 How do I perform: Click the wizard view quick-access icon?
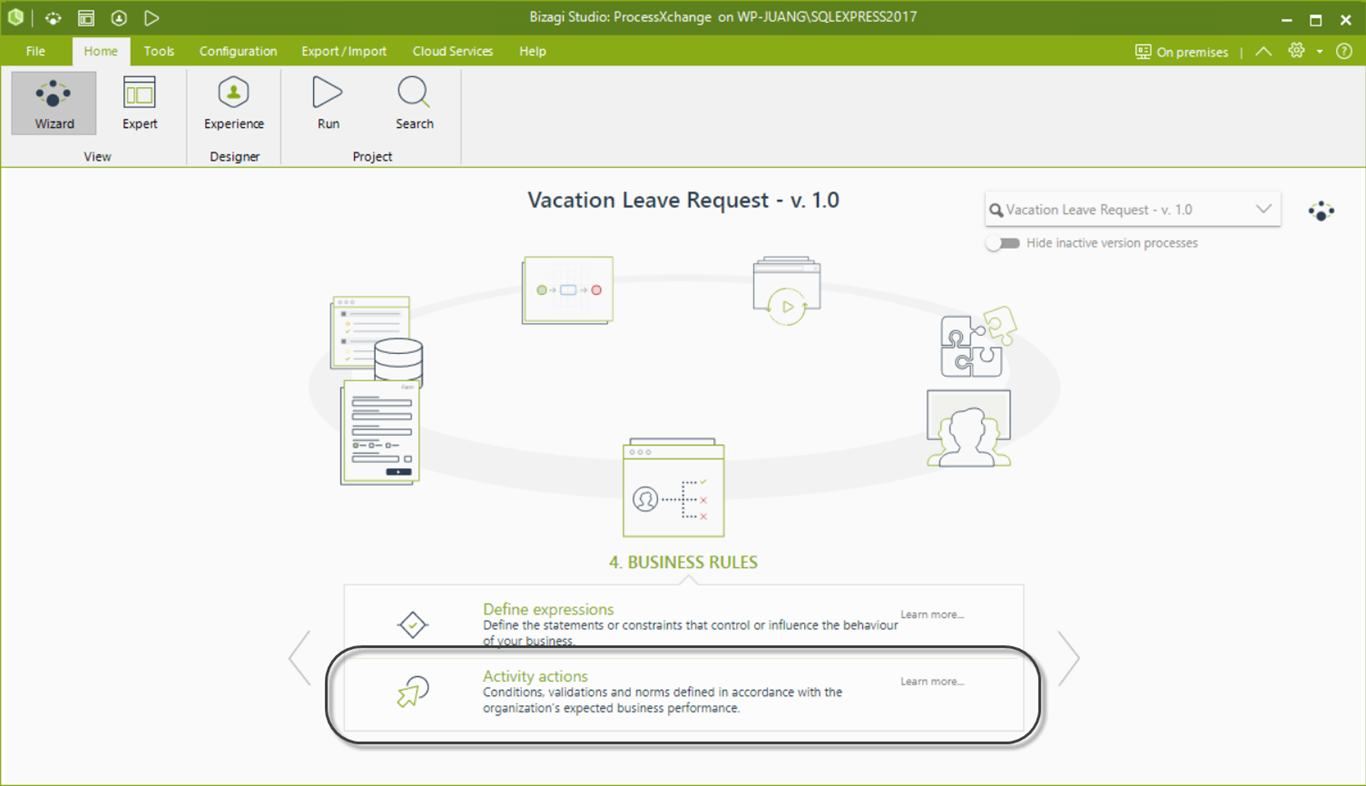[53, 18]
